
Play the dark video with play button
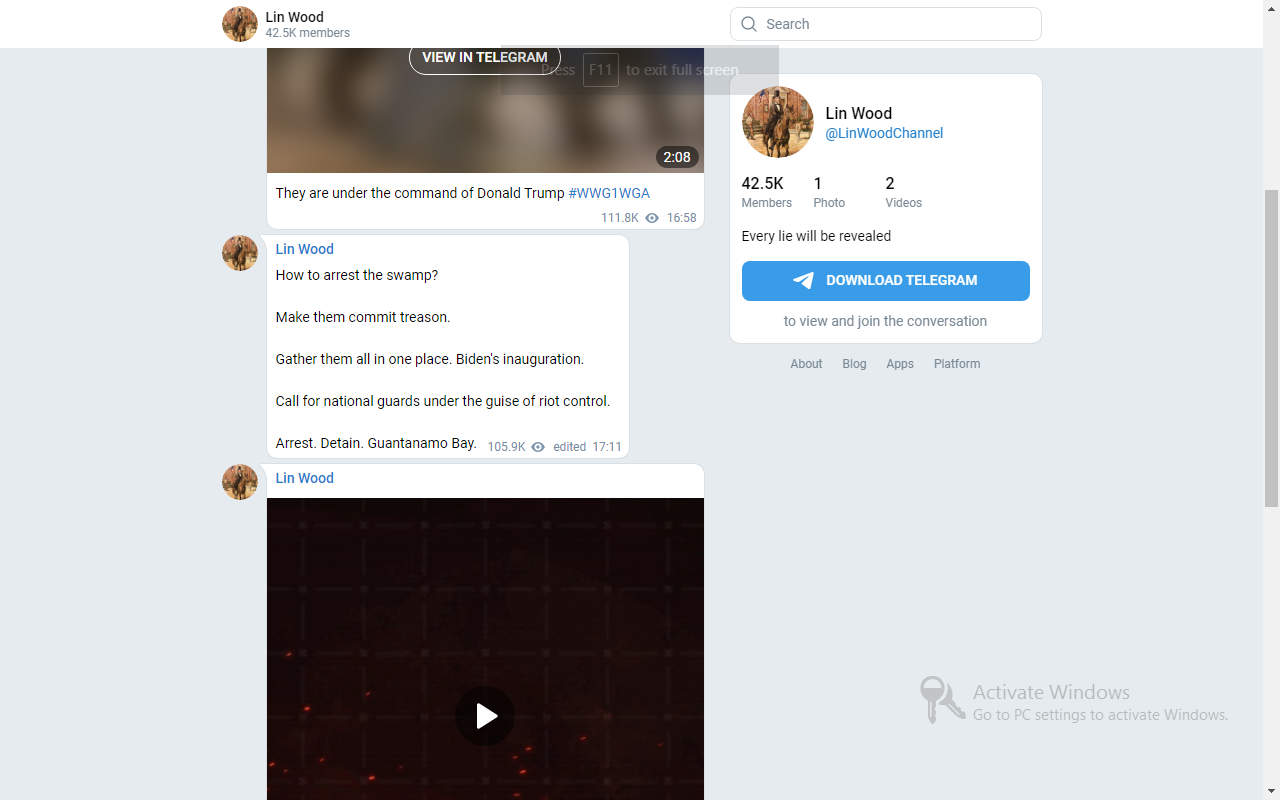coord(485,716)
